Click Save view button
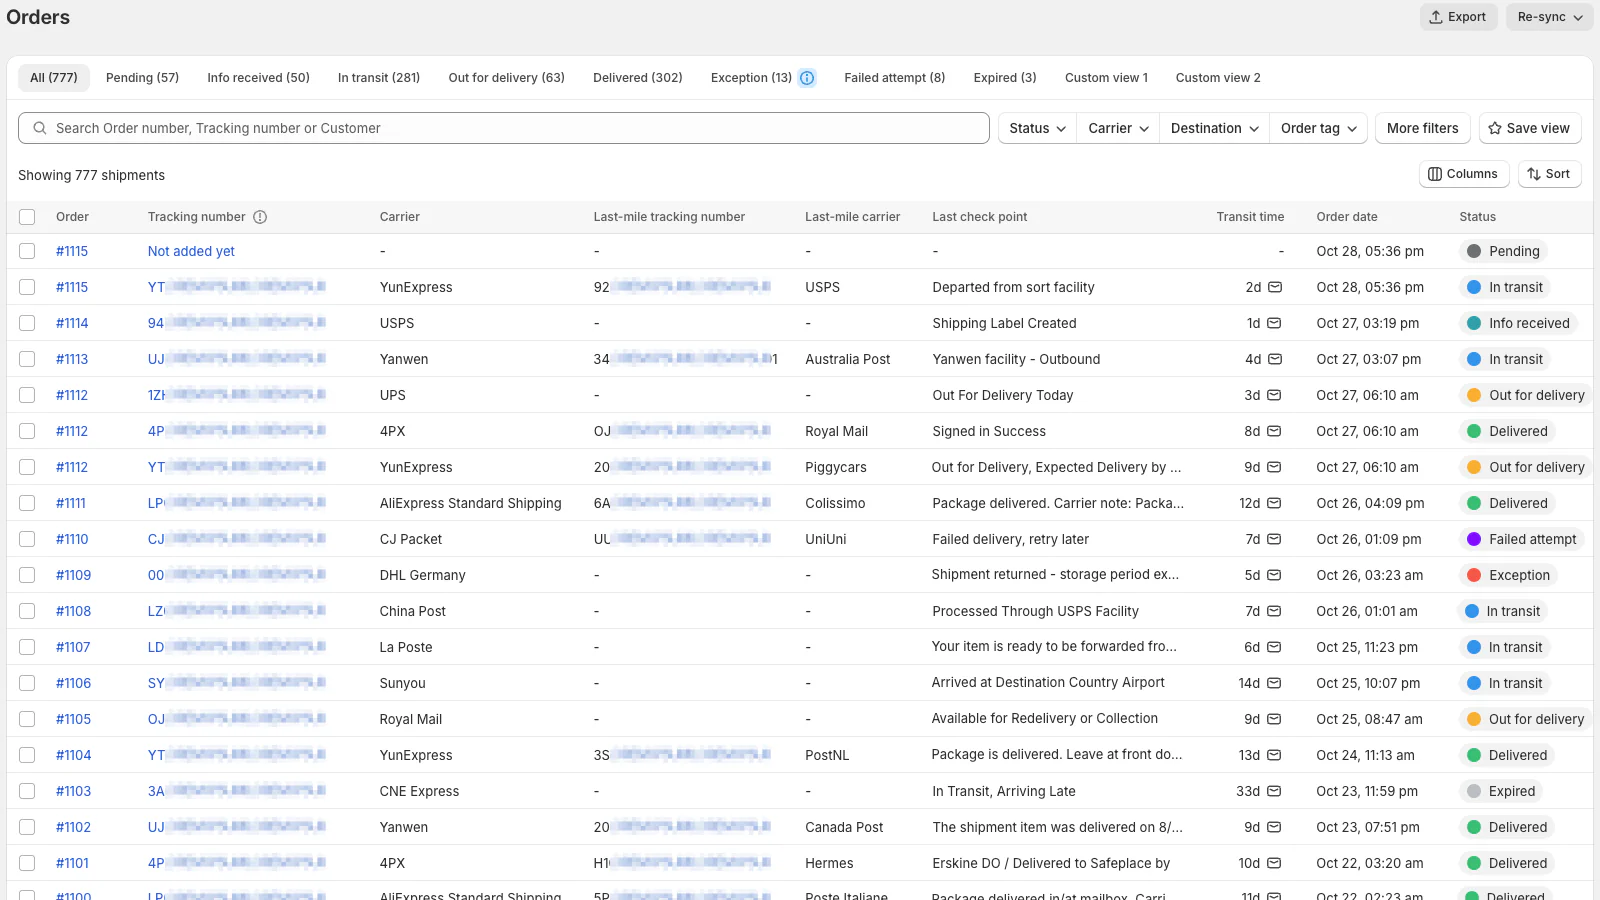The height and width of the screenshot is (900, 1600). [1530, 128]
